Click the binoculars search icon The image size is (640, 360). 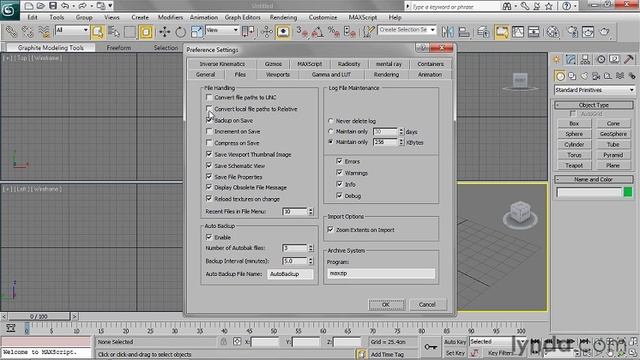pyautogui.click(x=507, y=6)
